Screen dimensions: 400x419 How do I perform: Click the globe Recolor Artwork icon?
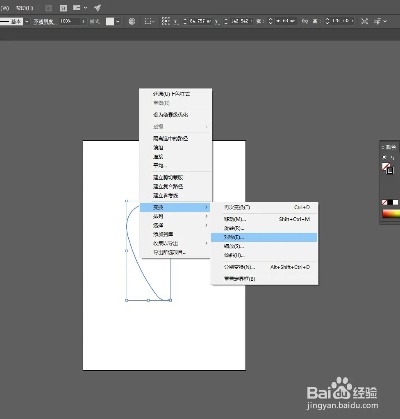tap(132, 21)
